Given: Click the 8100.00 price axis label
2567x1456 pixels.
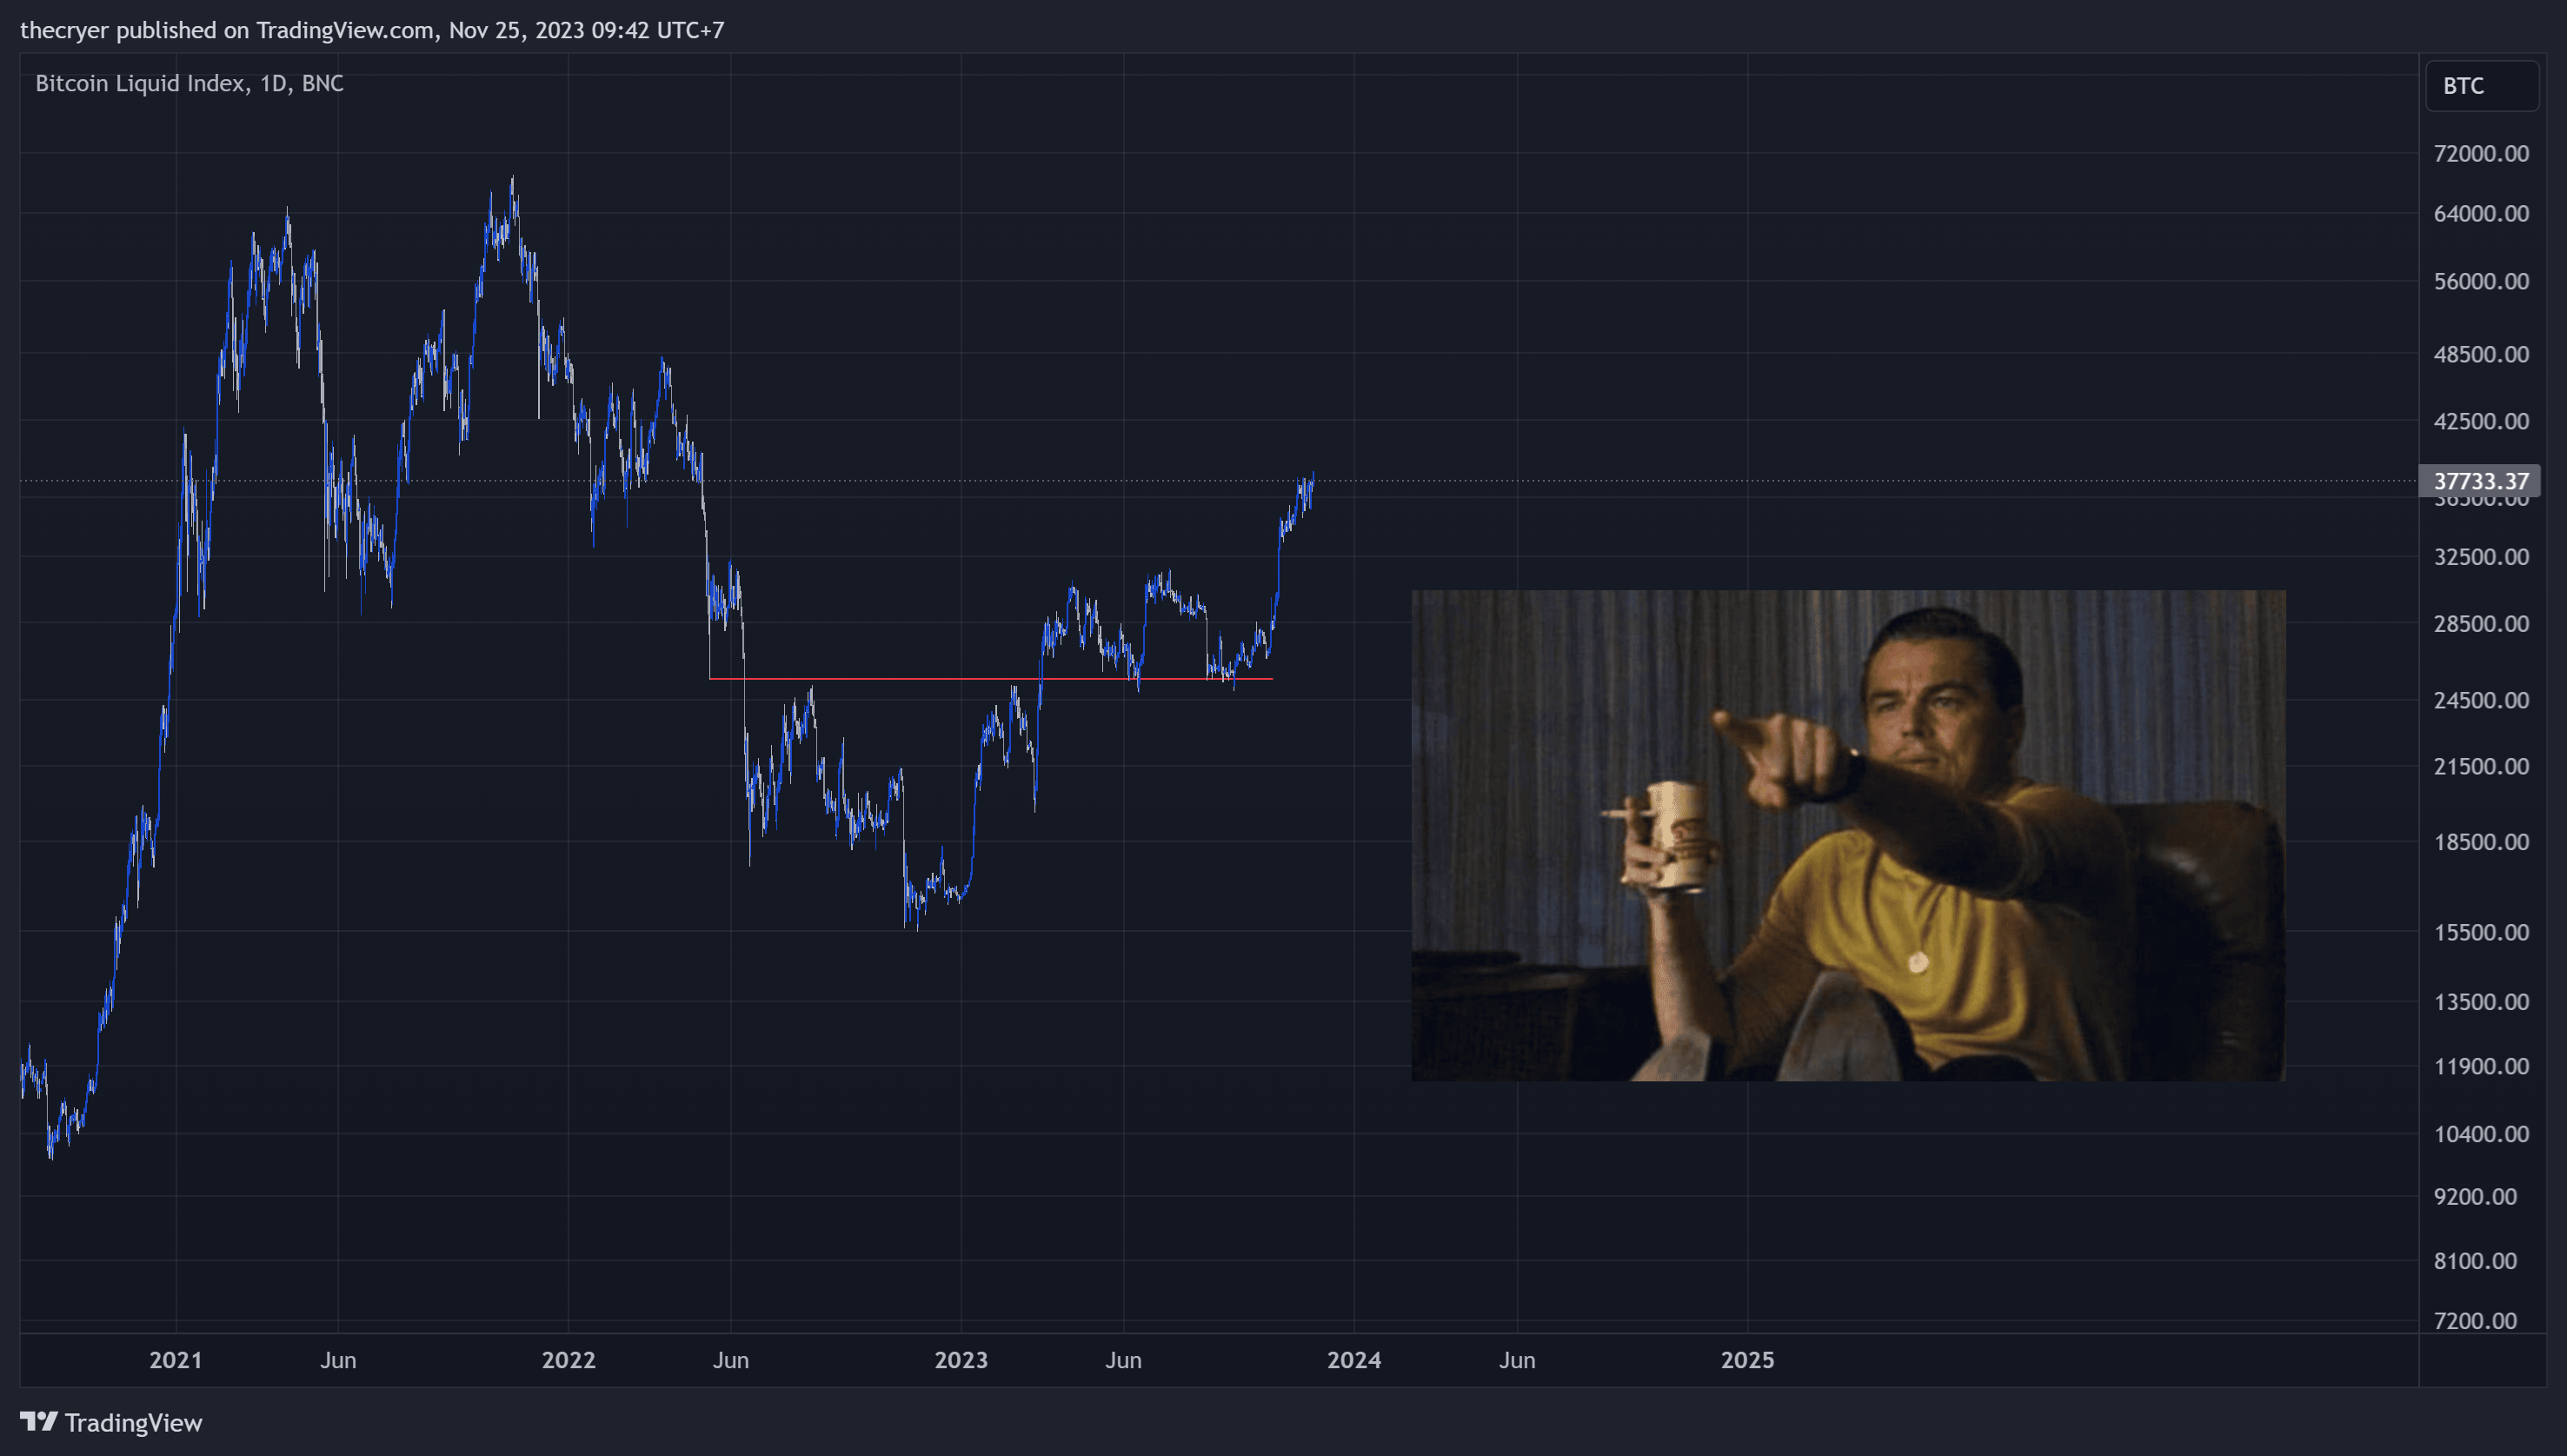Looking at the screenshot, I should [x=2475, y=1260].
